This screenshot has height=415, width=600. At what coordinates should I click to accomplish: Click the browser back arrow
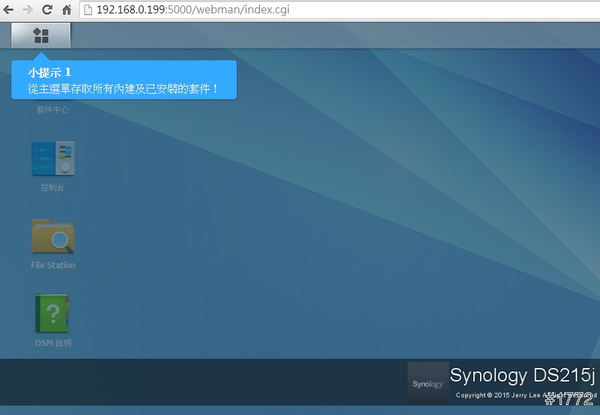(10, 9)
